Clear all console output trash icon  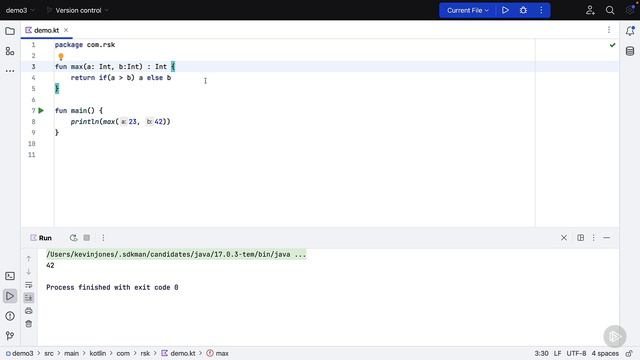tap(29, 324)
